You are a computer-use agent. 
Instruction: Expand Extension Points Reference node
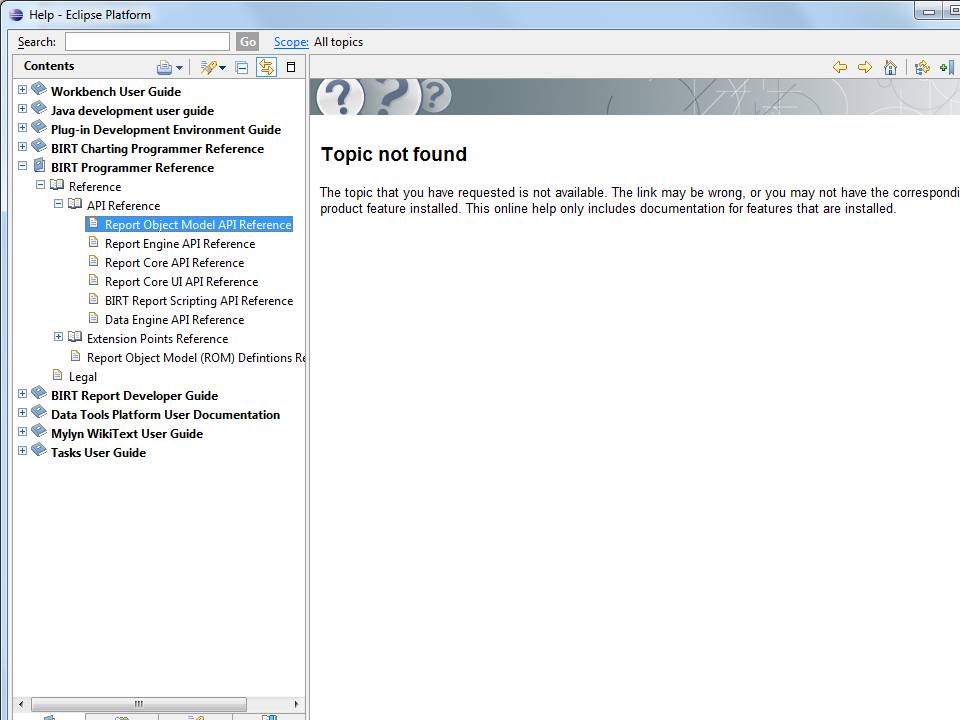tap(58, 336)
